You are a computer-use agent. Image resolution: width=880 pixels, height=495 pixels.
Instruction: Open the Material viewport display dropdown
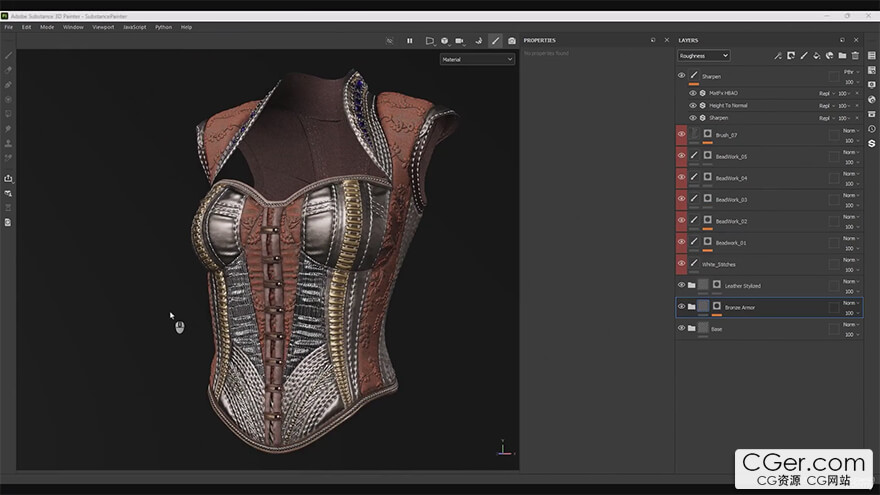[x=477, y=59]
